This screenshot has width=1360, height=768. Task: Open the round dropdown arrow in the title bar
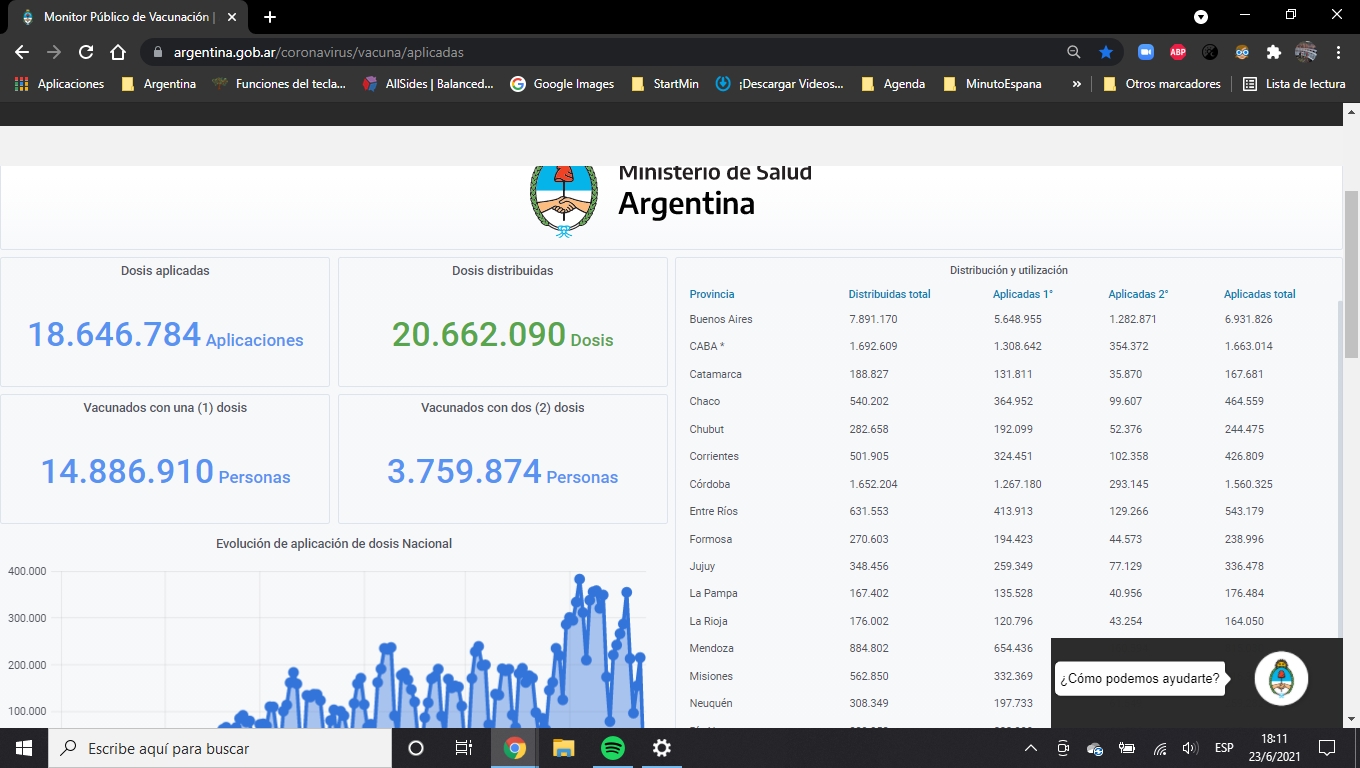tap(1201, 17)
